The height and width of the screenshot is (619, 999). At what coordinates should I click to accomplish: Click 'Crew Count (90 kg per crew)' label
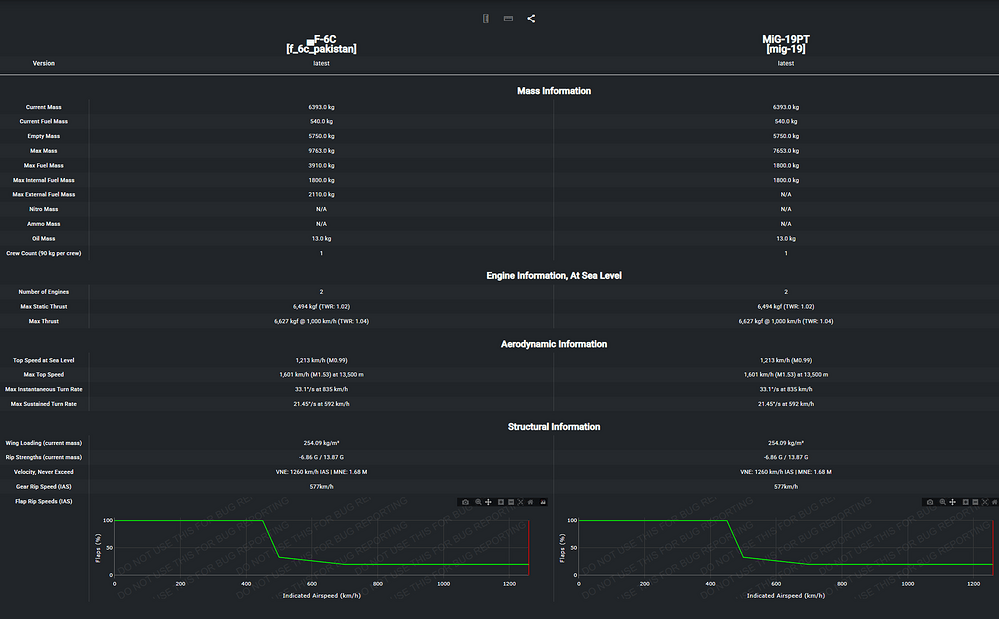[x=43, y=253]
